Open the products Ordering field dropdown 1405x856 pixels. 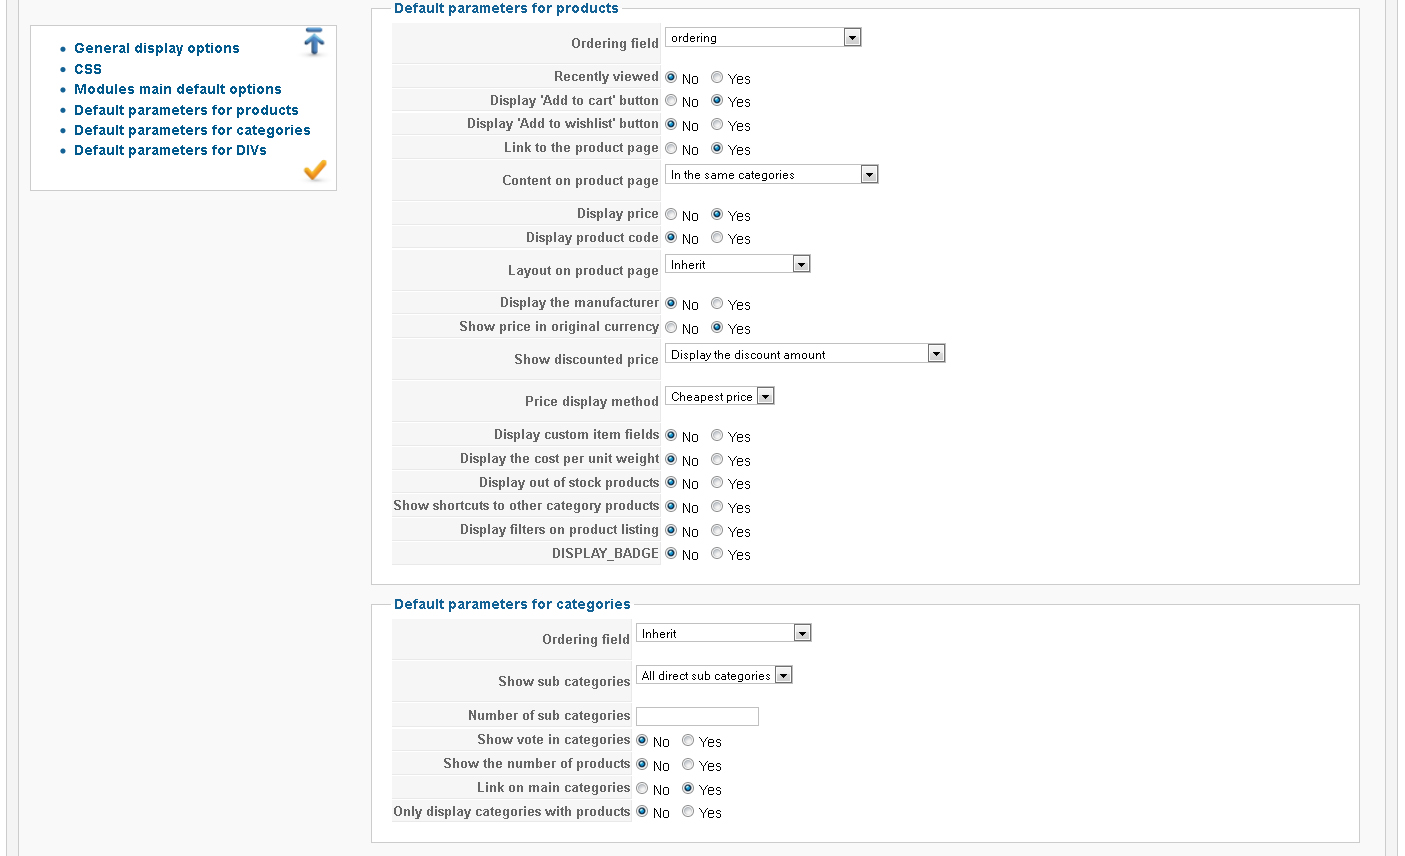[x=762, y=38]
